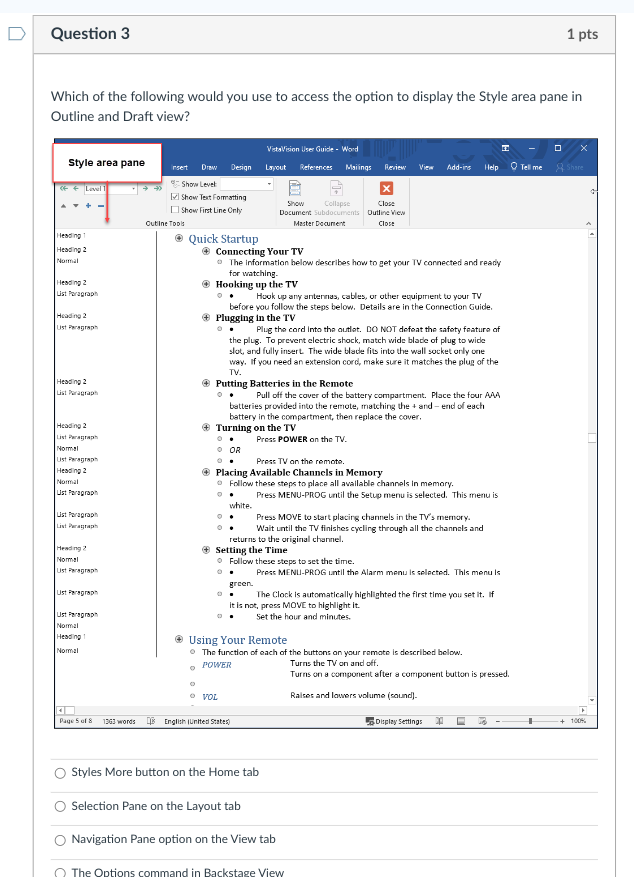The height and width of the screenshot is (877, 634).
Task: Click the blue plus Expand icon
Action: point(88,206)
